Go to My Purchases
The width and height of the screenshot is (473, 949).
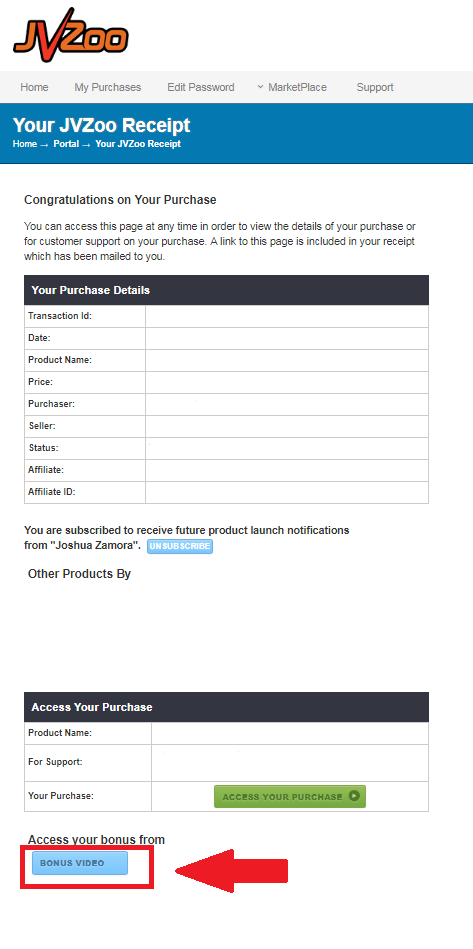(x=108, y=87)
